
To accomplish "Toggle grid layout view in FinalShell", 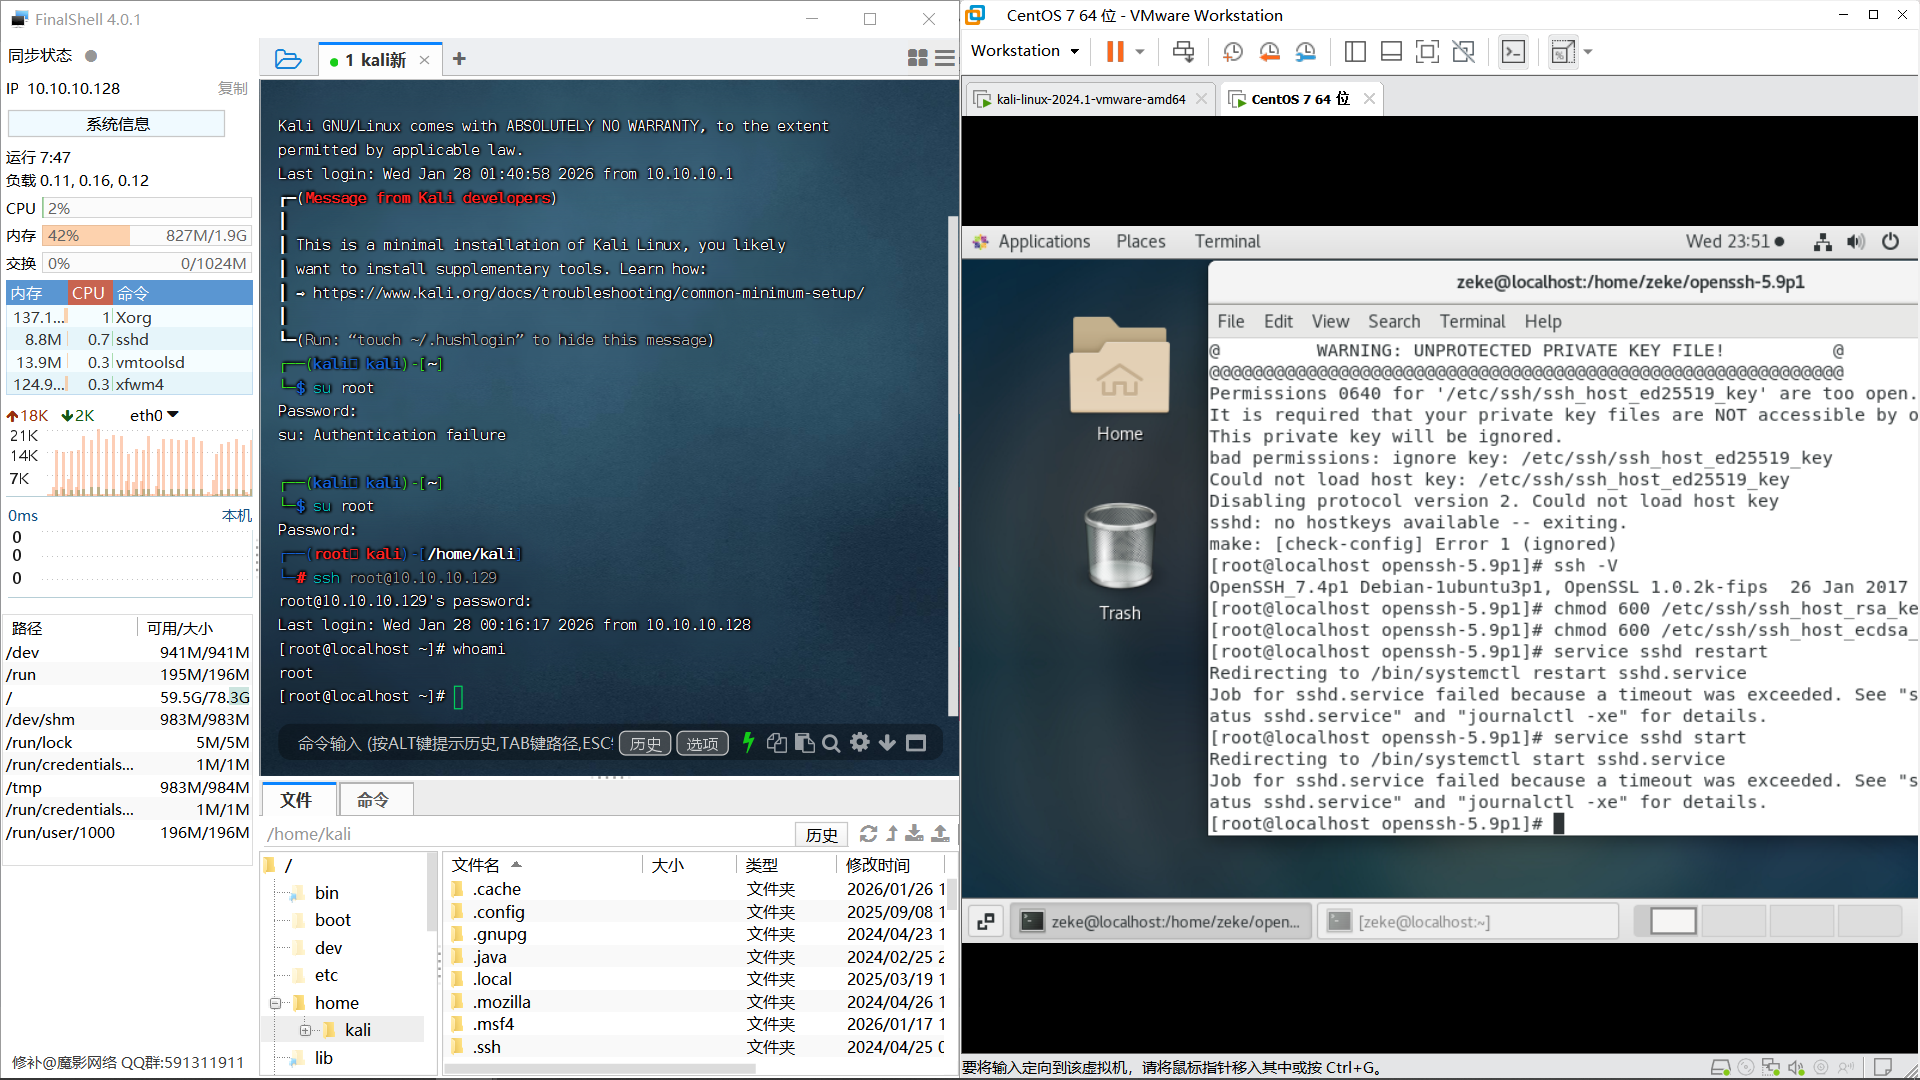I will [x=917, y=59].
